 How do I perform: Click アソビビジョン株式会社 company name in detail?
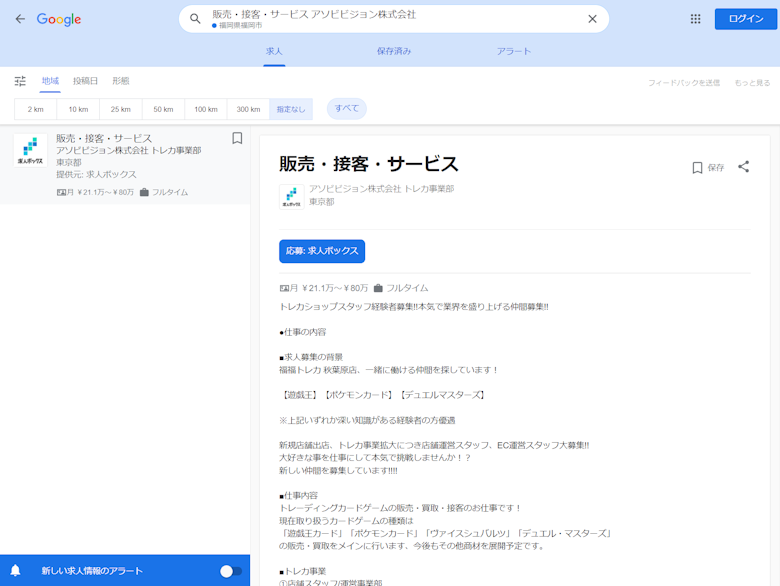(382, 189)
